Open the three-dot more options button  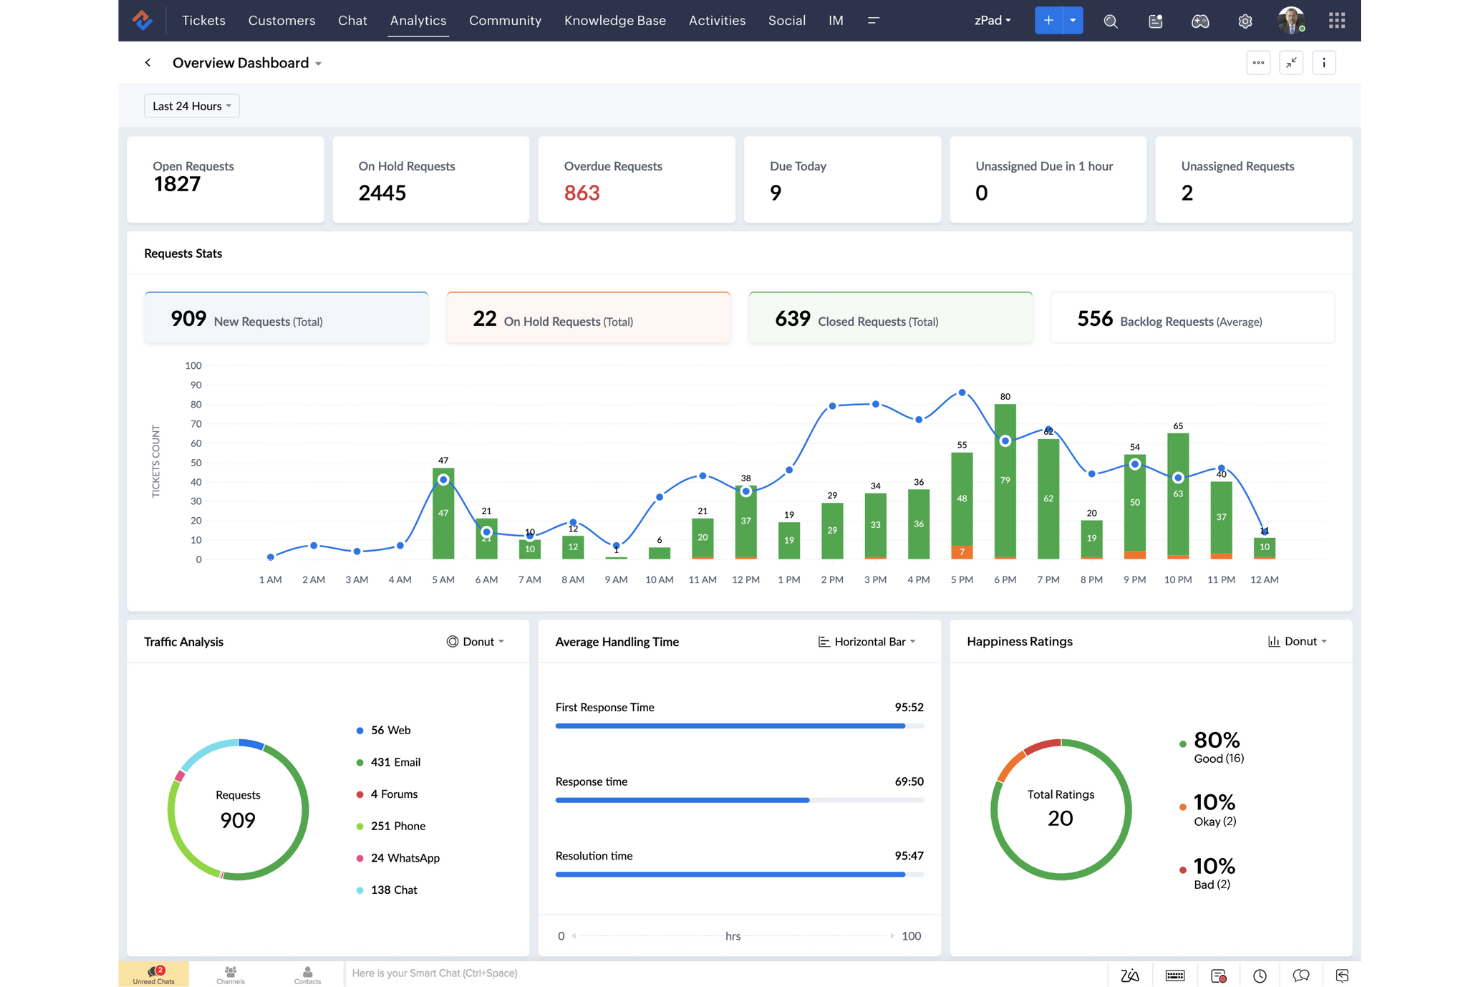pos(1258,63)
